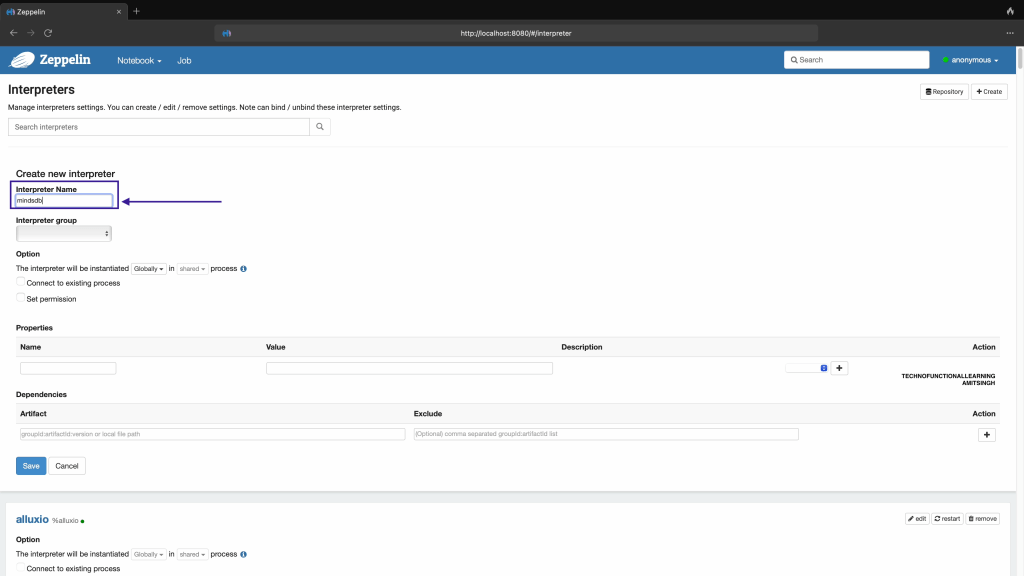Click the plus icon in Properties row
Viewport: 1024px width, 576px height.
[840, 368]
